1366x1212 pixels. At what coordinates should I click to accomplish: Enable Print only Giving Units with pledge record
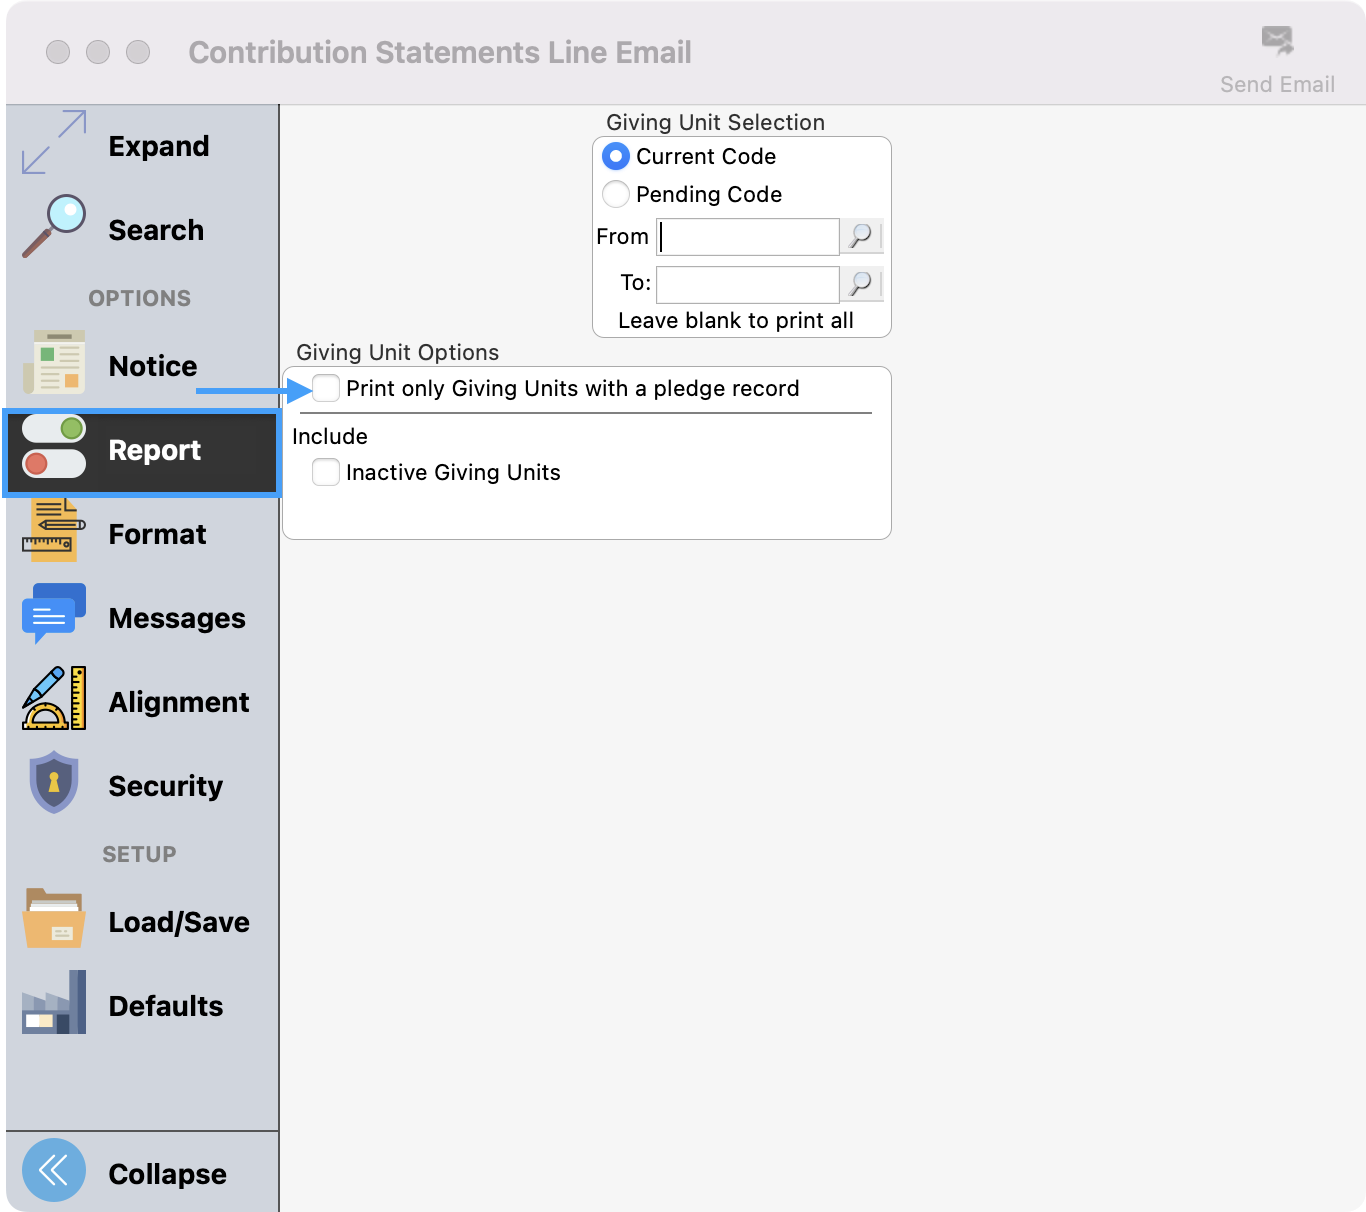click(x=326, y=388)
